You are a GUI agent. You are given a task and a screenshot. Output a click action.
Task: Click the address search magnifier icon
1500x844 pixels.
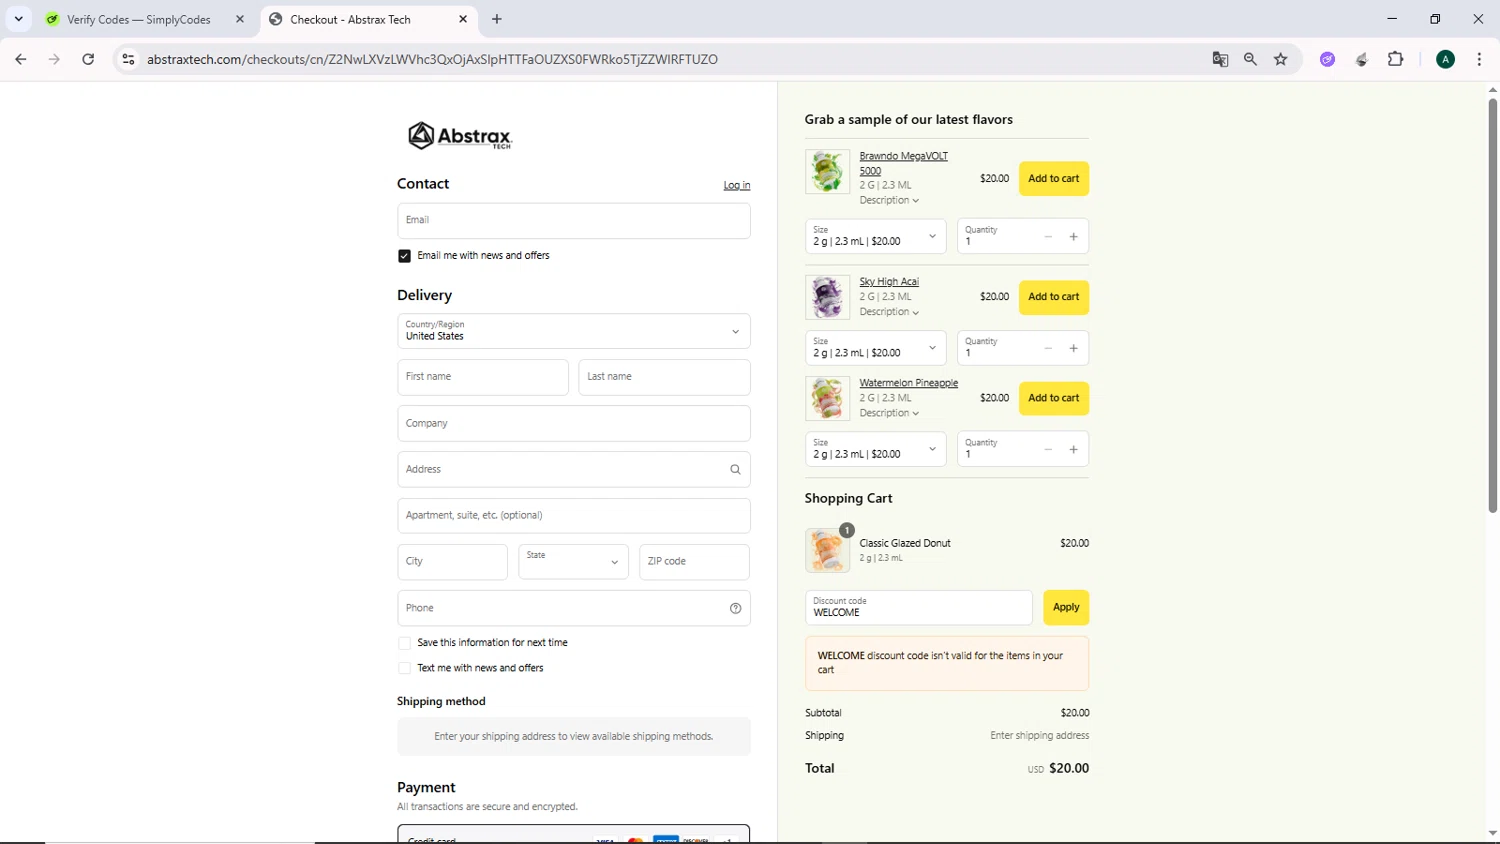click(735, 469)
